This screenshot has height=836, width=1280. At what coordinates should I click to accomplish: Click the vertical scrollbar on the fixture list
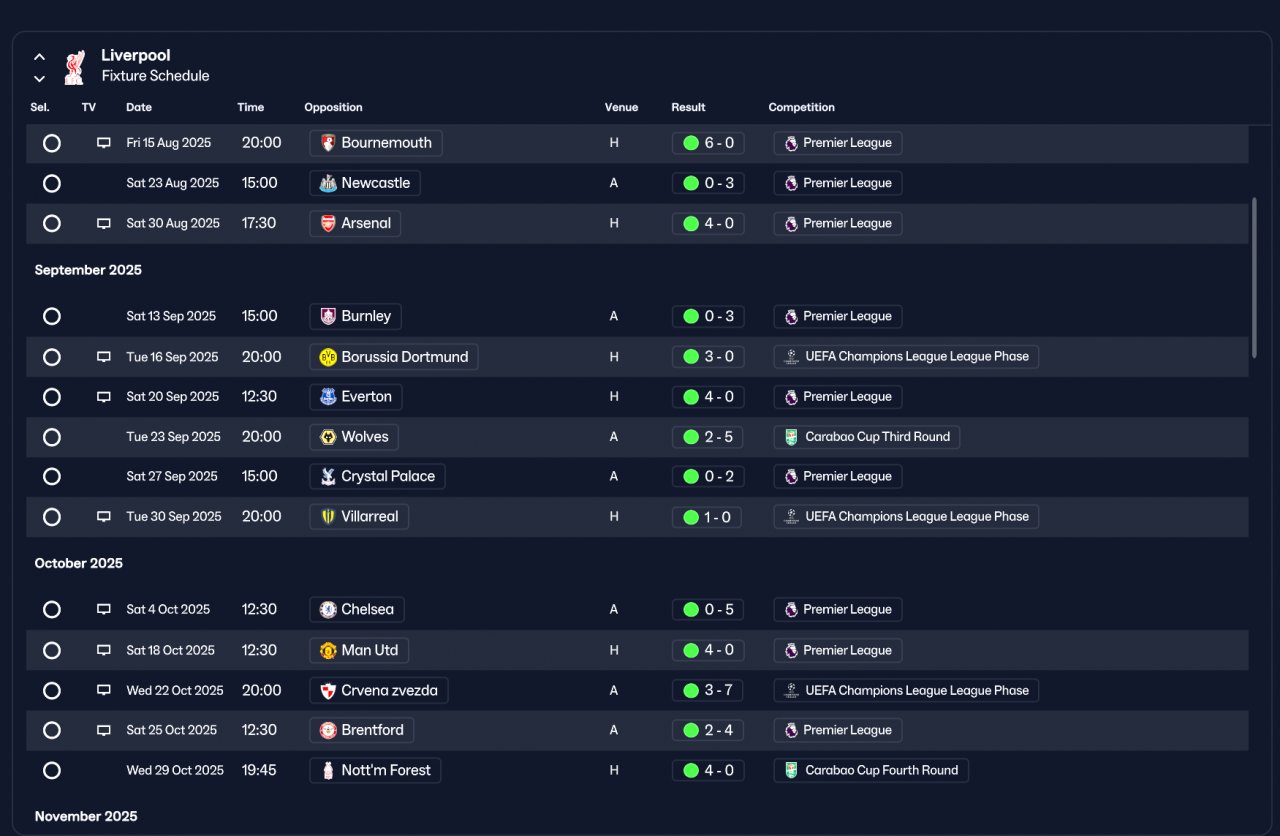[1254, 277]
